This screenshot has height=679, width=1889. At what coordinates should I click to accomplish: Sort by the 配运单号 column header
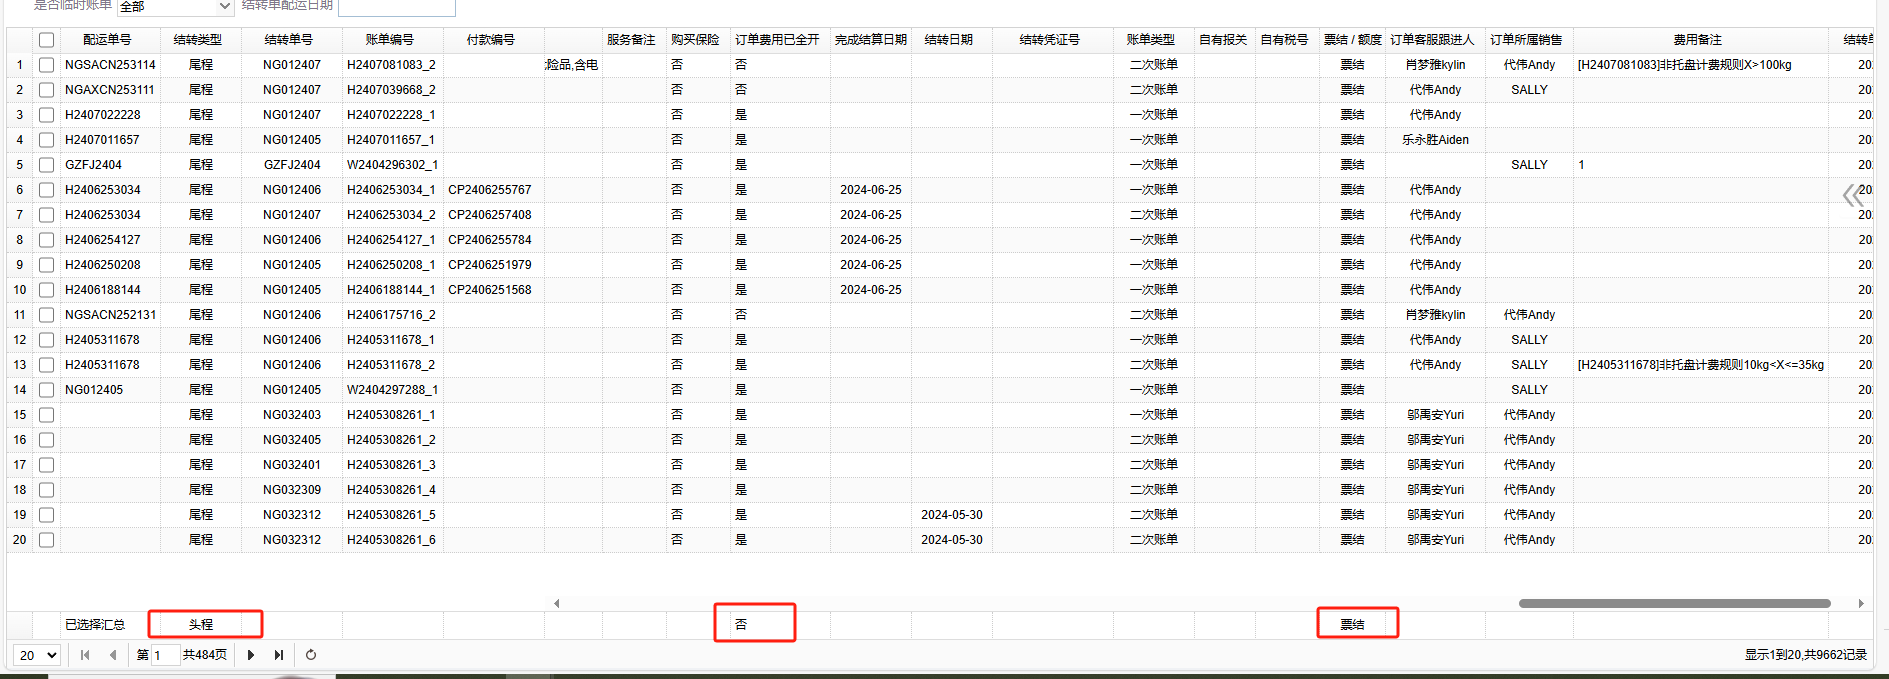(107, 40)
